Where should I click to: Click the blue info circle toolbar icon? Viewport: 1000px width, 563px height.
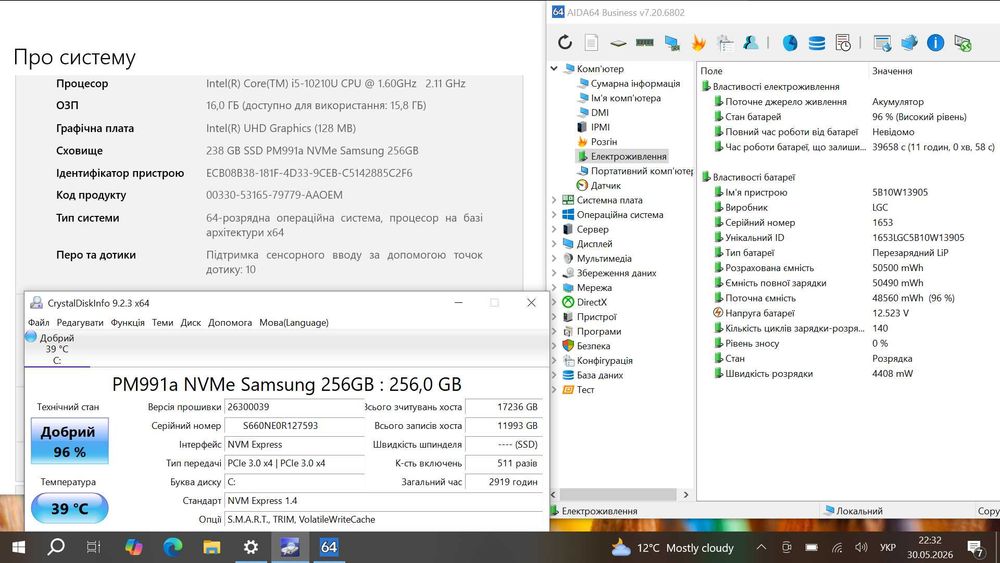936,43
